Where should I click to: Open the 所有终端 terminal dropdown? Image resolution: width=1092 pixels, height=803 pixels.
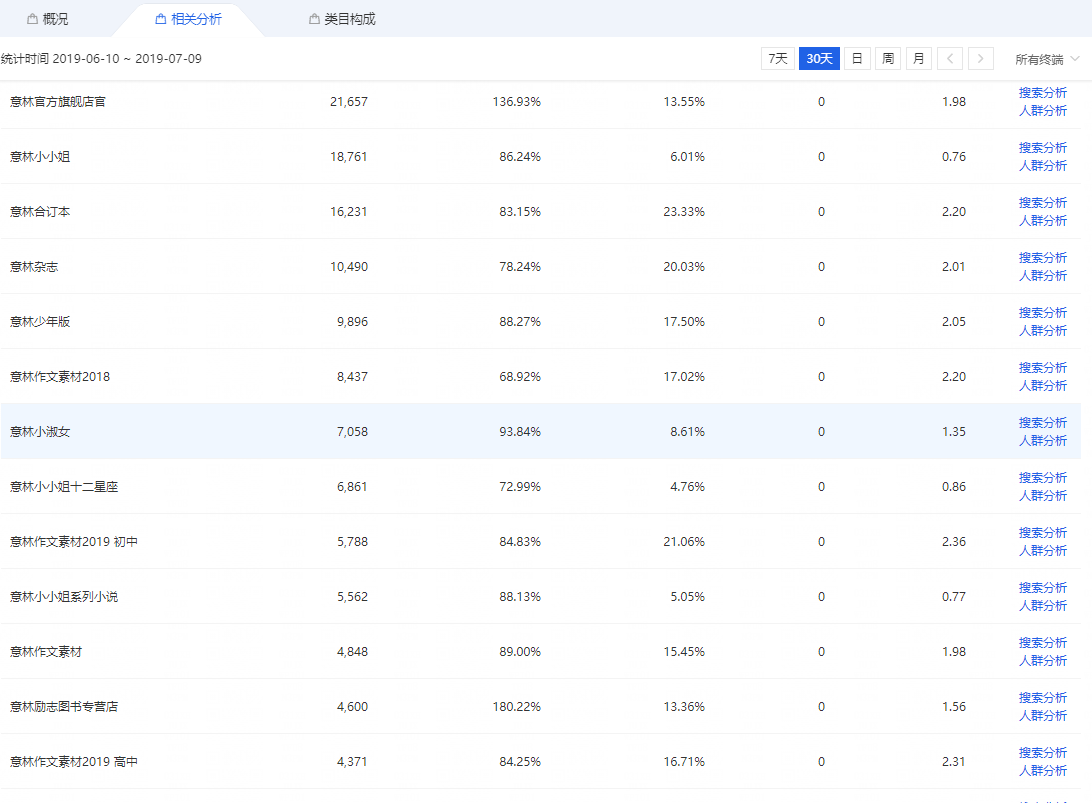pyautogui.click(x=1046, y=59)
